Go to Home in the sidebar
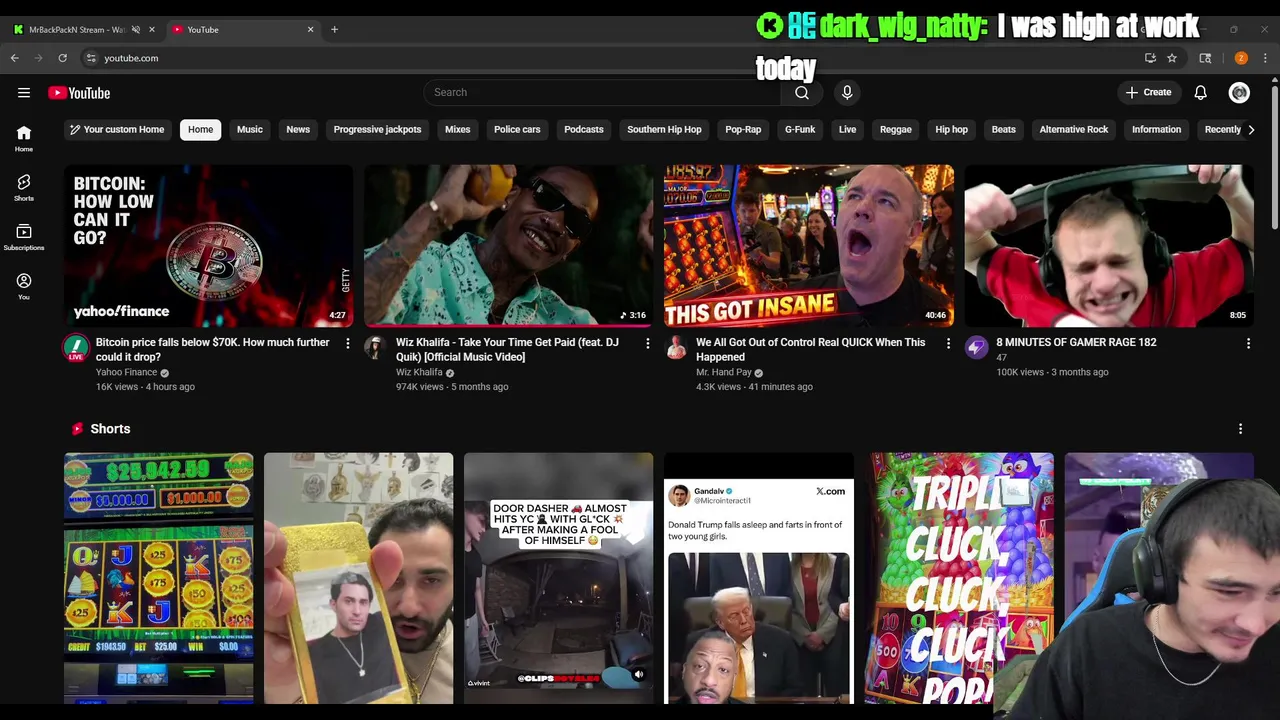Image resolution: width=1280 pixels, height=720 pixels. (x=24, y=138)
